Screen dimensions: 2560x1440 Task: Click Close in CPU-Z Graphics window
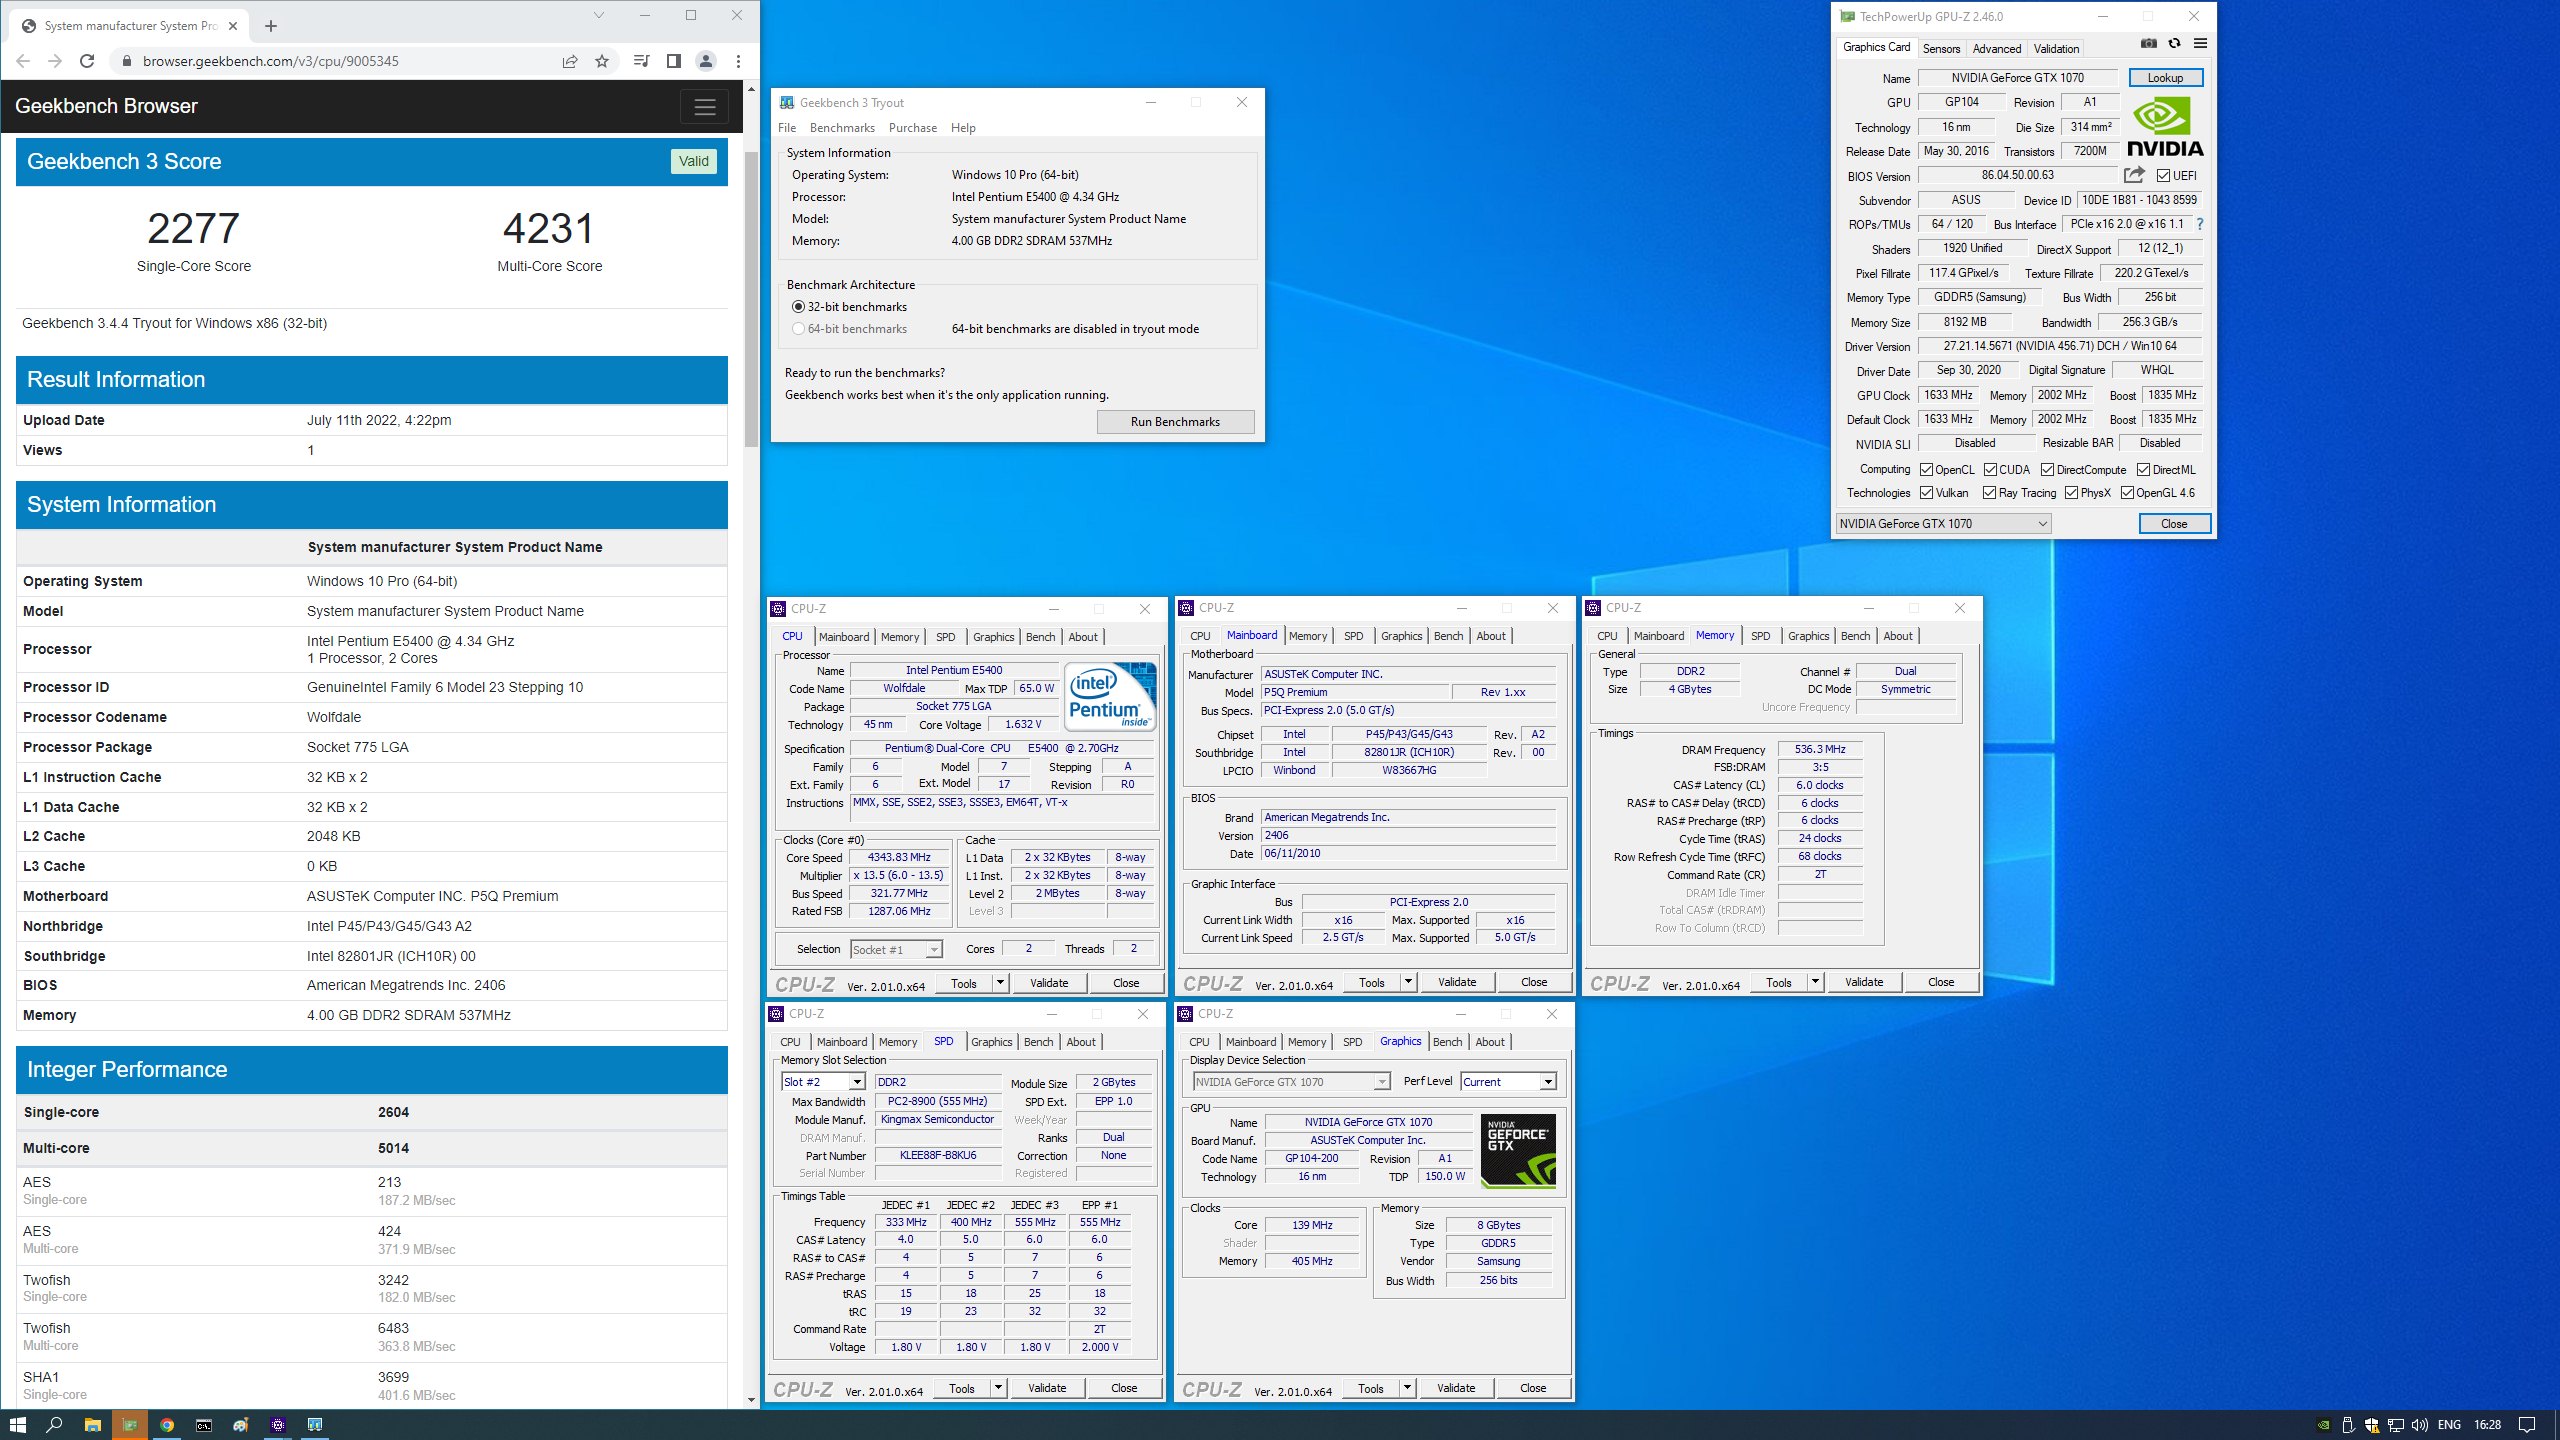pyautogui.click(x=1533, y=1388)
